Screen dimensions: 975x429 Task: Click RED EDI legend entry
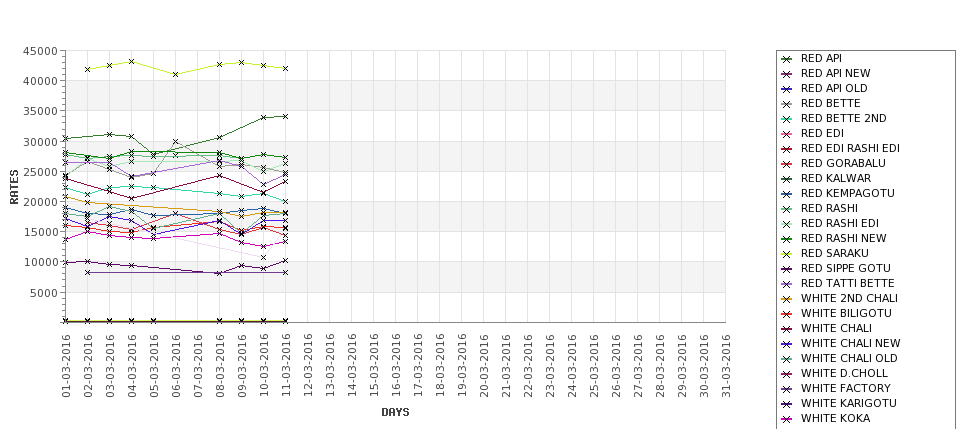click(x=822, y=133)
